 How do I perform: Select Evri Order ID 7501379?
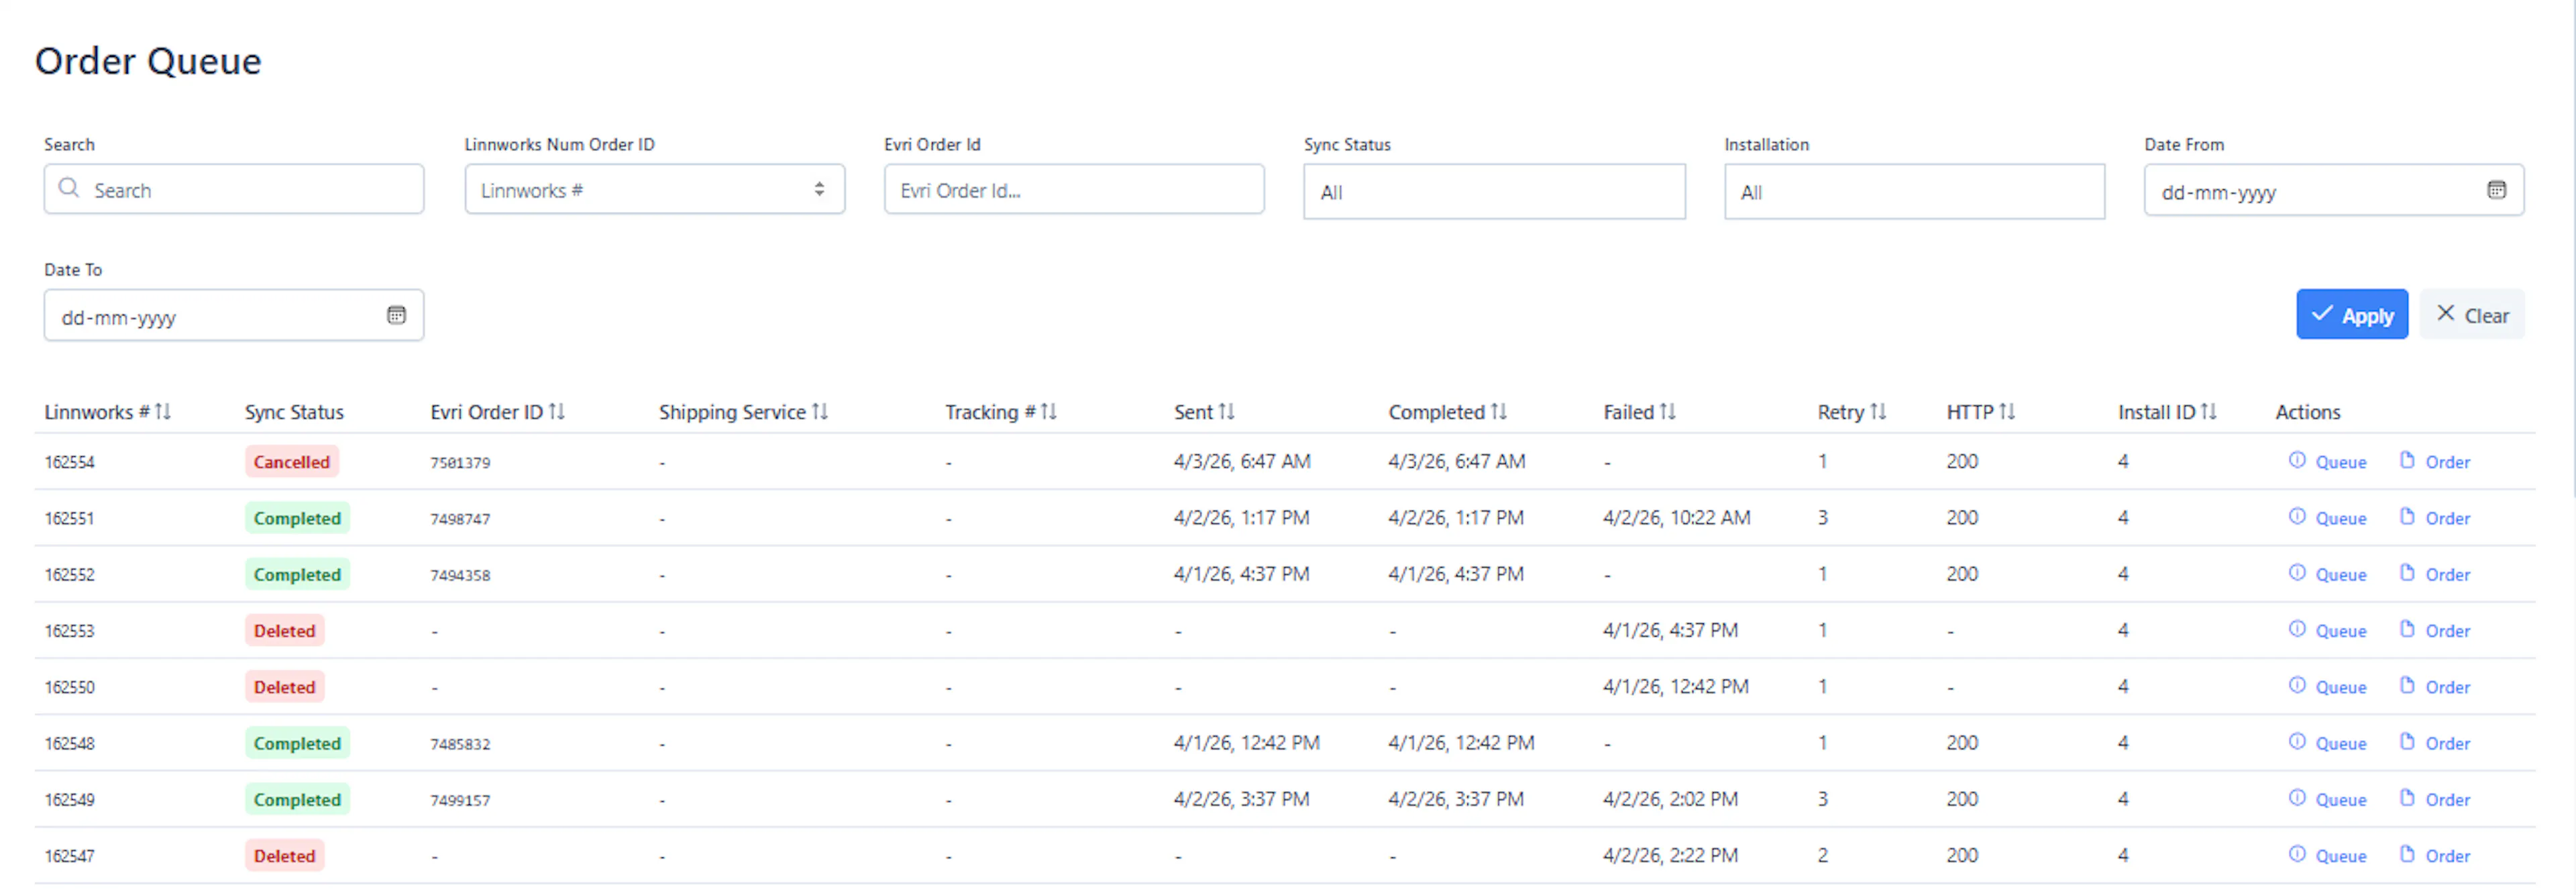pos(460,463)
